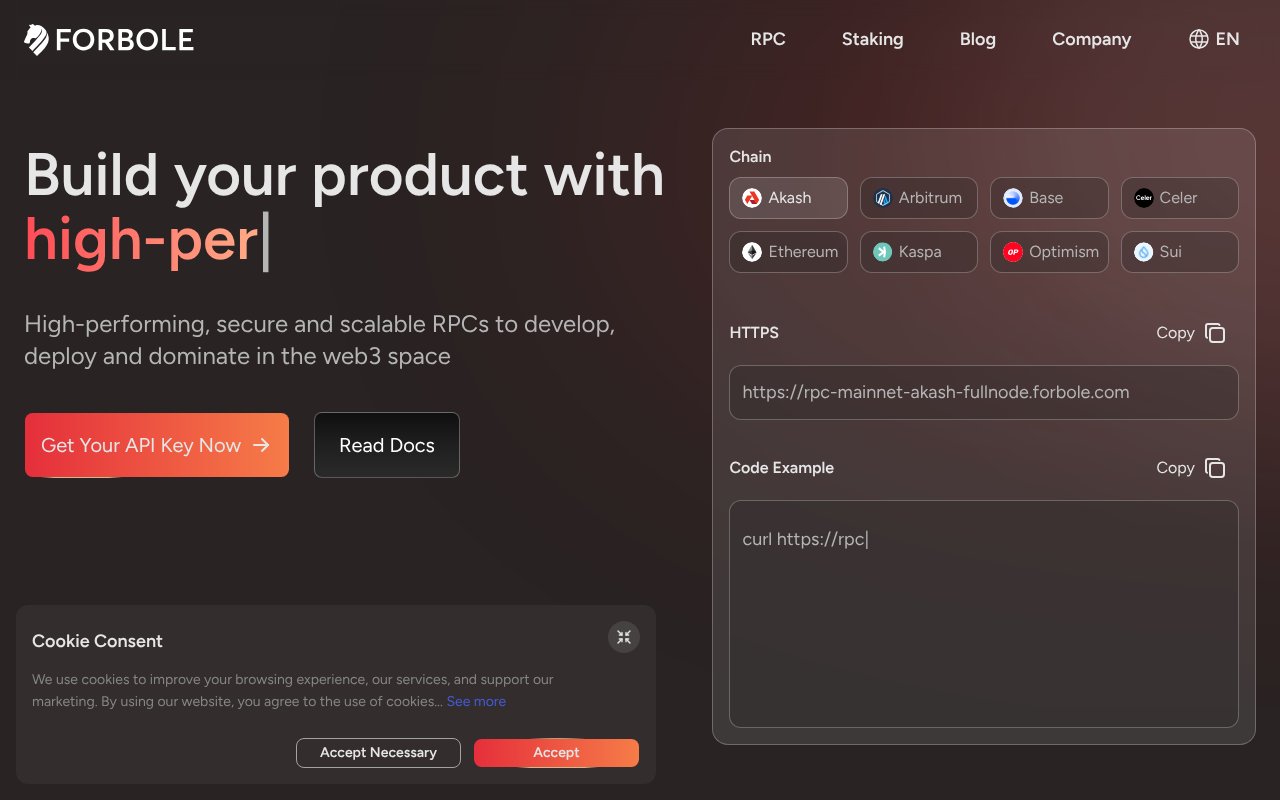
Task: Click the Arbitrum logo icon
Action: click(x=883, y=197)
